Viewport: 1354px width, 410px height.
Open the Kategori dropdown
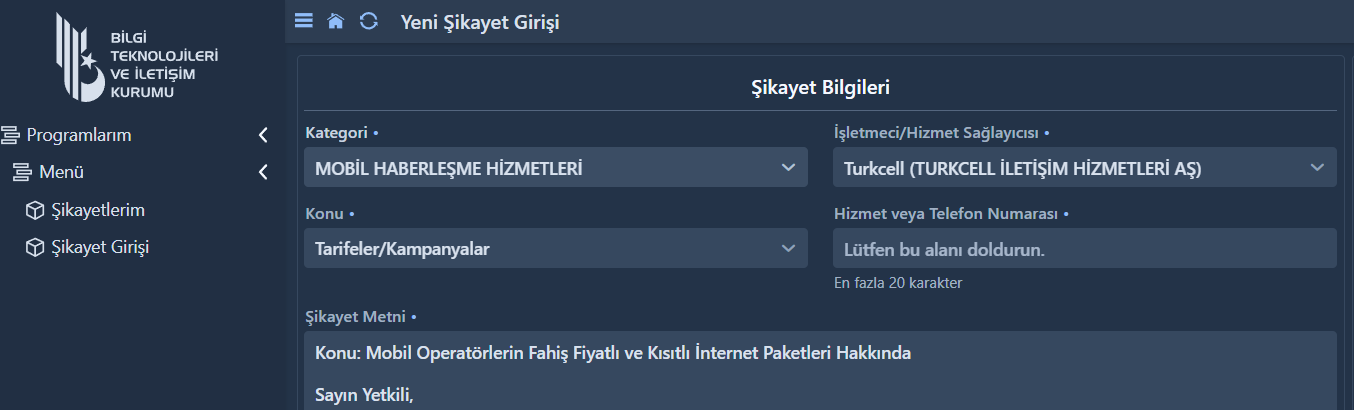click(x=556, y=167)
